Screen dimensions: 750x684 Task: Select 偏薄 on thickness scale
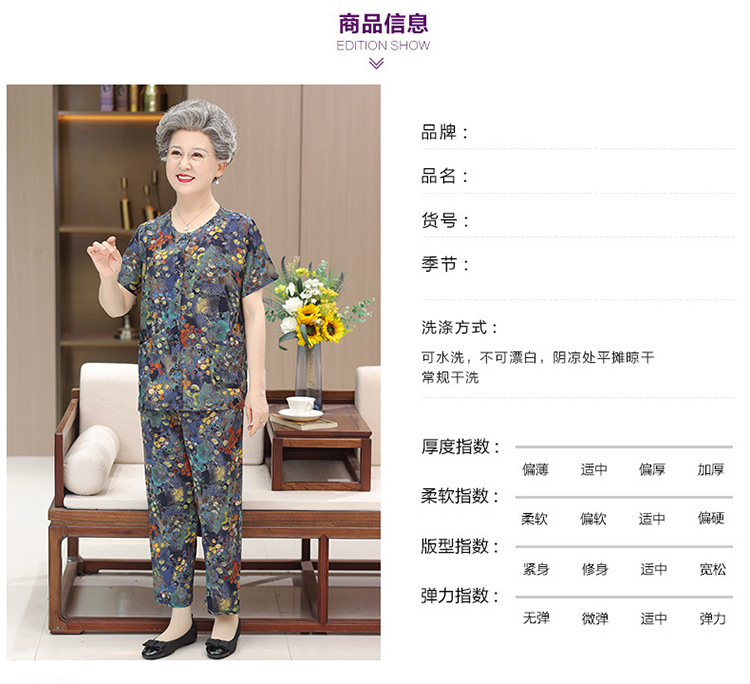coord(535,469)
